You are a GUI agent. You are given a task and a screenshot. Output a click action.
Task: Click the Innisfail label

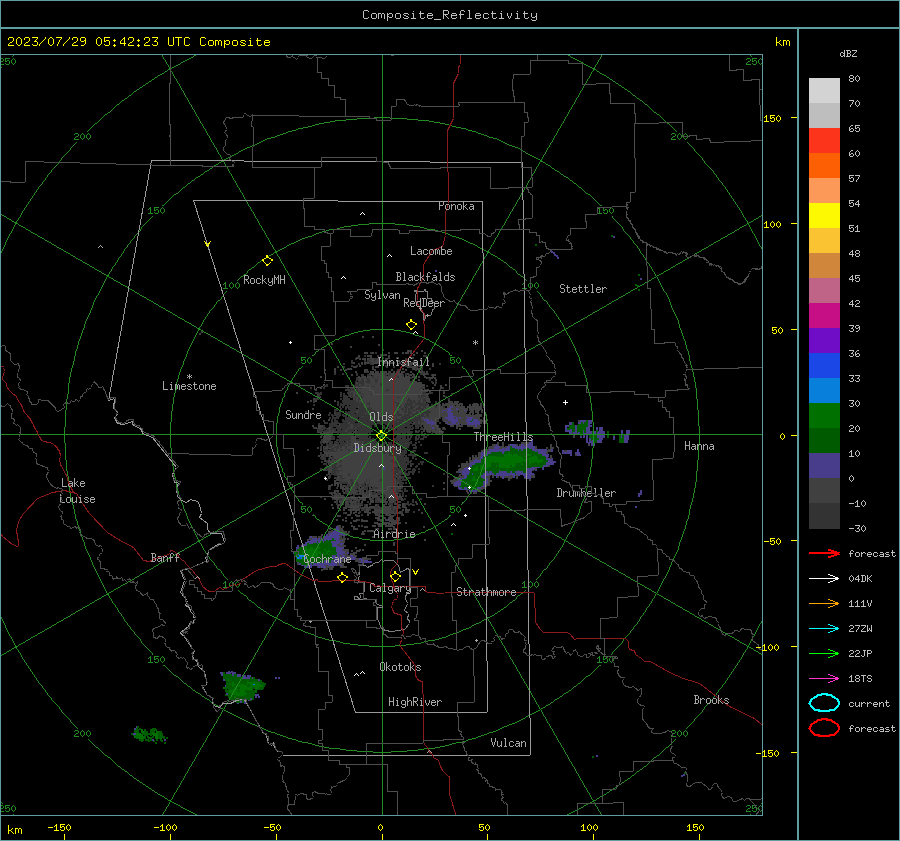pos(404,362)
